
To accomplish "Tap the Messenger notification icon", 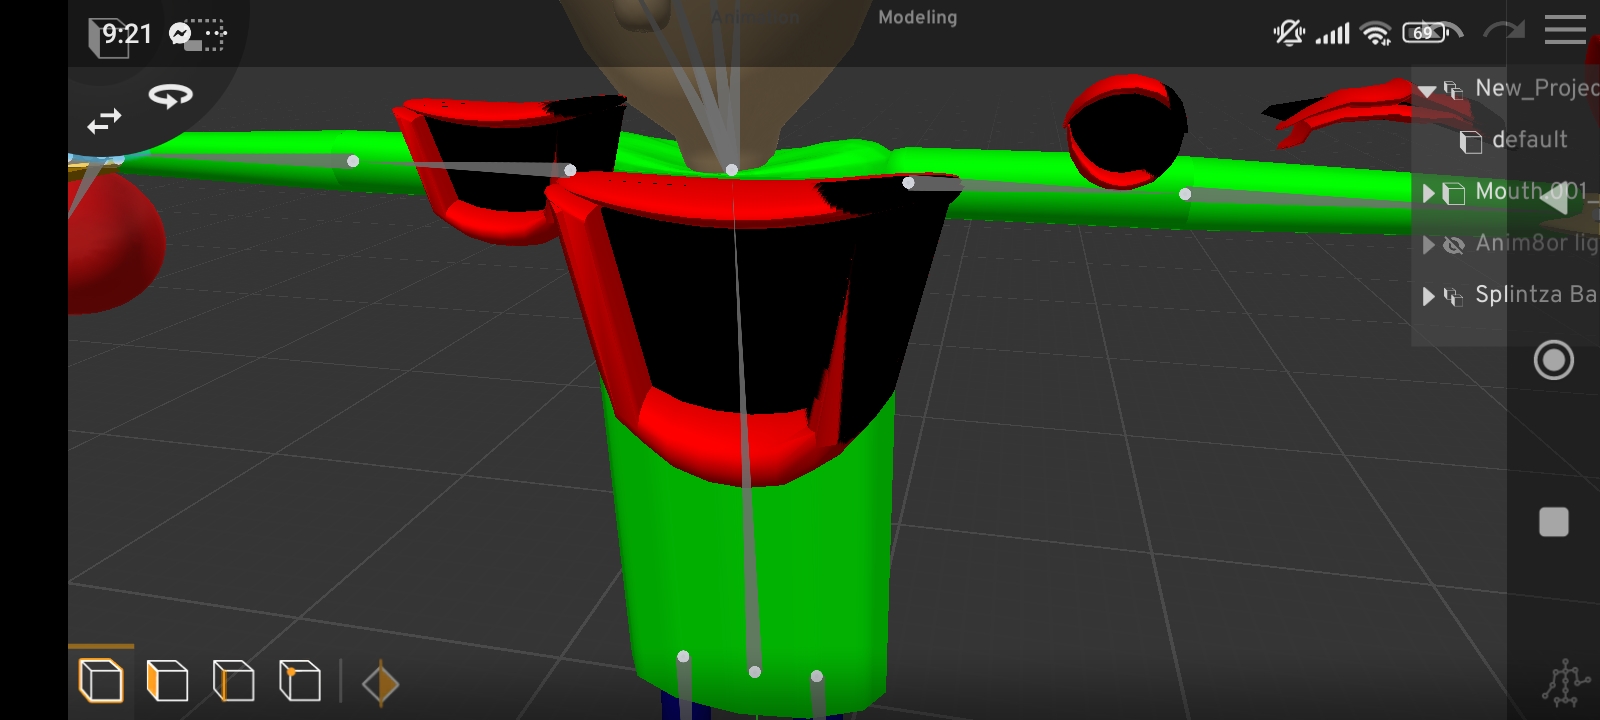I will pos(180,34).
